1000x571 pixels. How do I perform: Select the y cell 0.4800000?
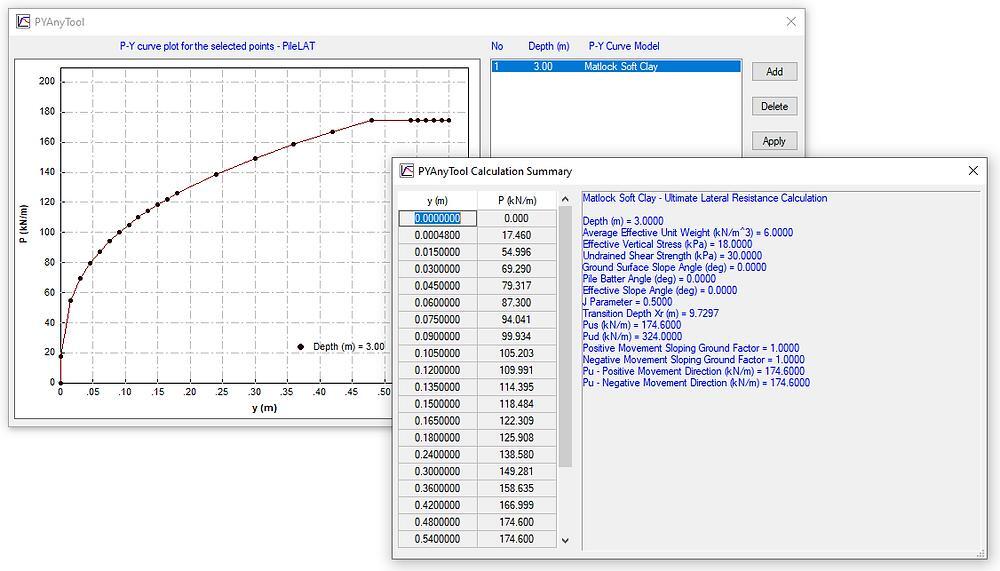coord(438,523)
